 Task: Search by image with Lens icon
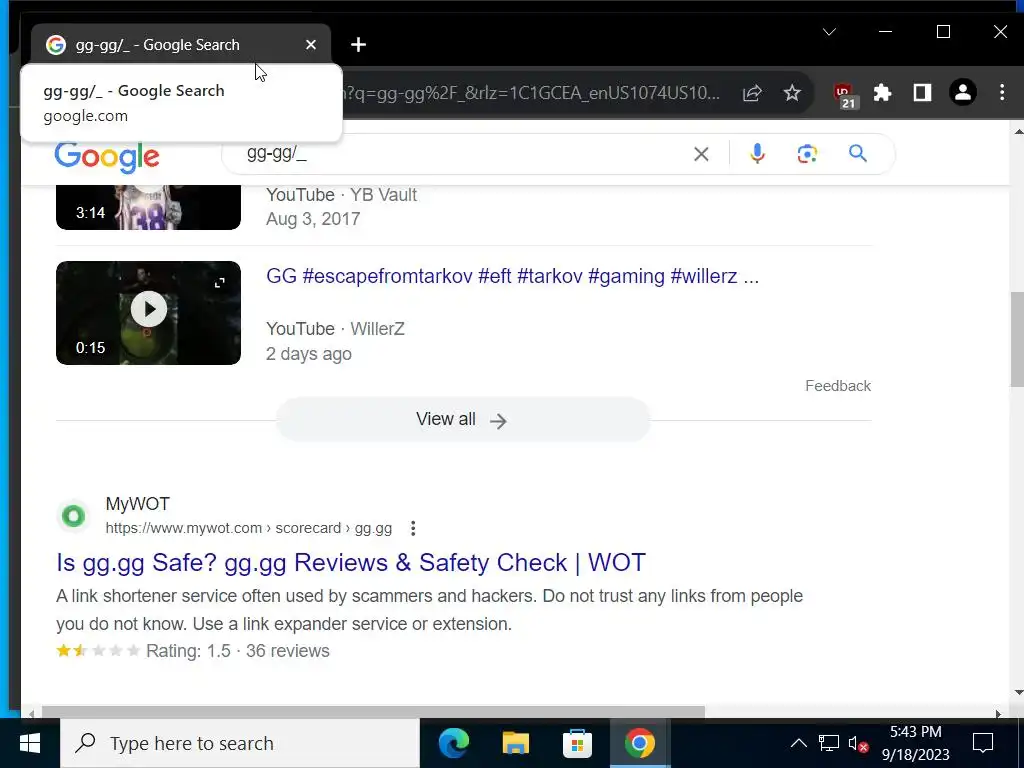pyautogui.click(x=807, y=154)
